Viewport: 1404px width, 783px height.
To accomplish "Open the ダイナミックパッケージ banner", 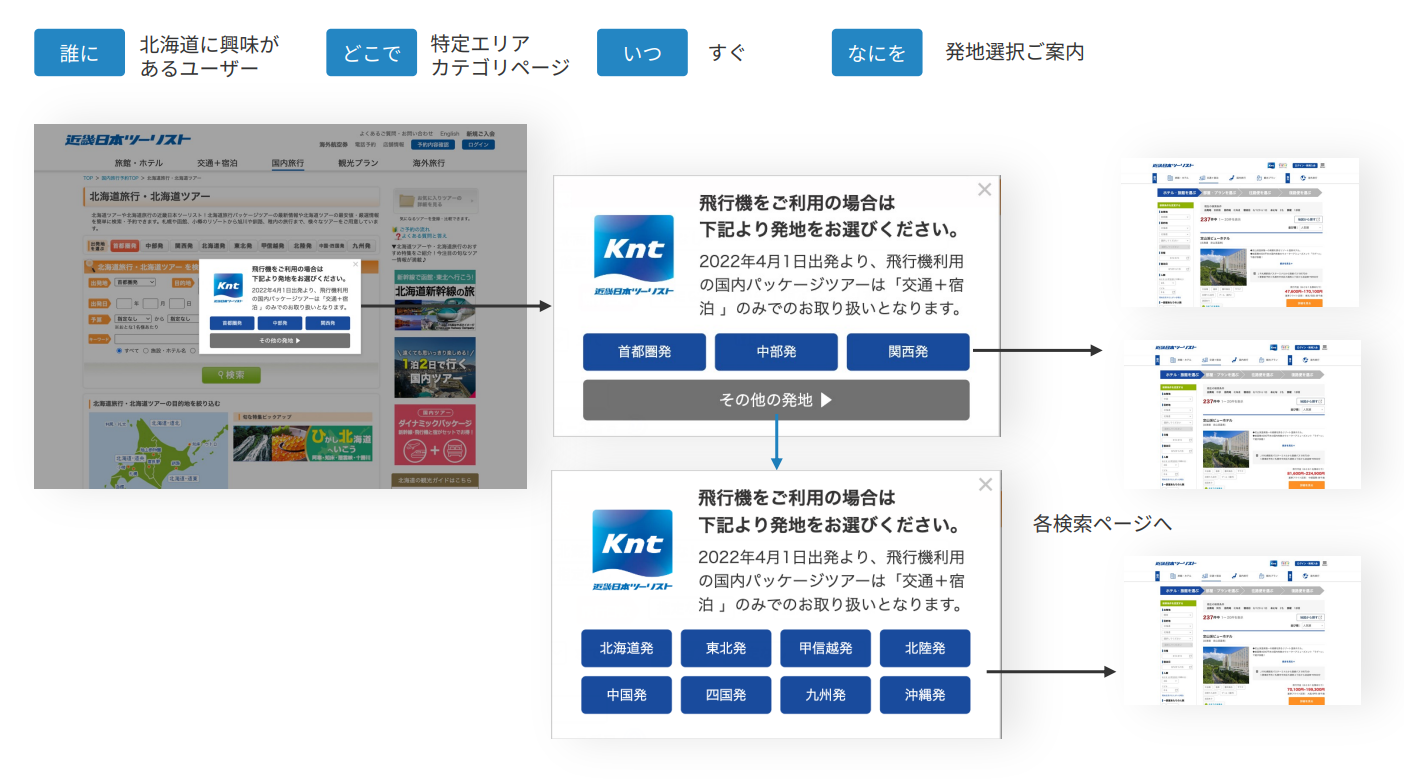I will click(434, 434).
